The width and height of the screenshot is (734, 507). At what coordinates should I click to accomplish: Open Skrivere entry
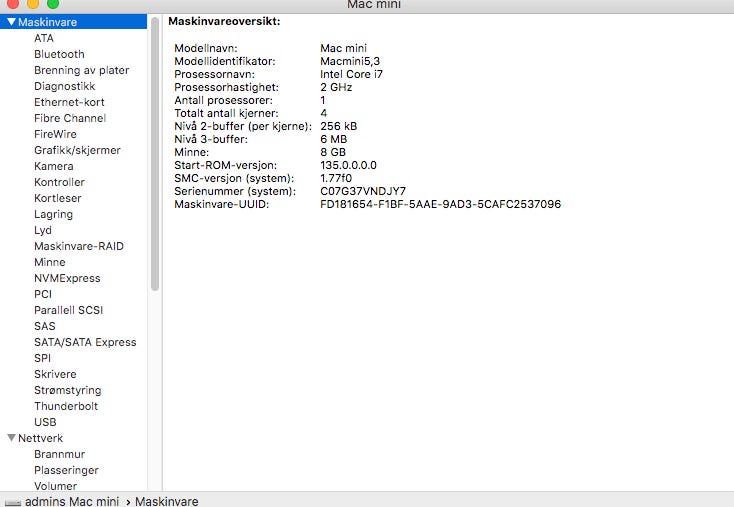[x=55, y=374]
